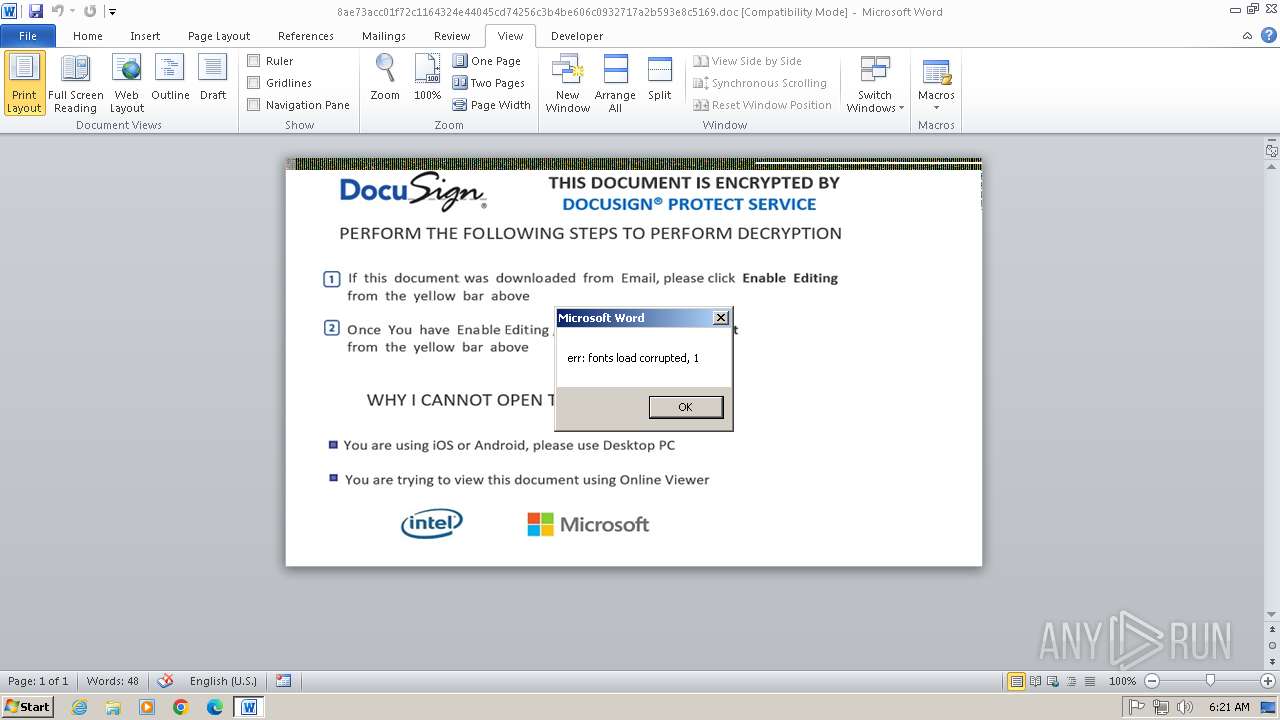Click zoom out minus button

tap(1151, 681)
